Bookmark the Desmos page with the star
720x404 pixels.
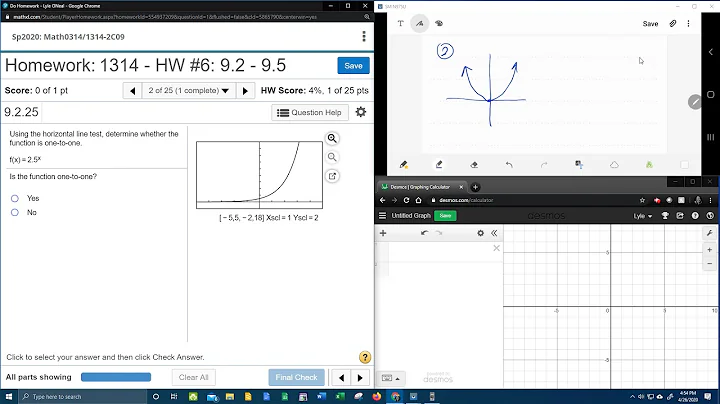(x=642, y=200)
